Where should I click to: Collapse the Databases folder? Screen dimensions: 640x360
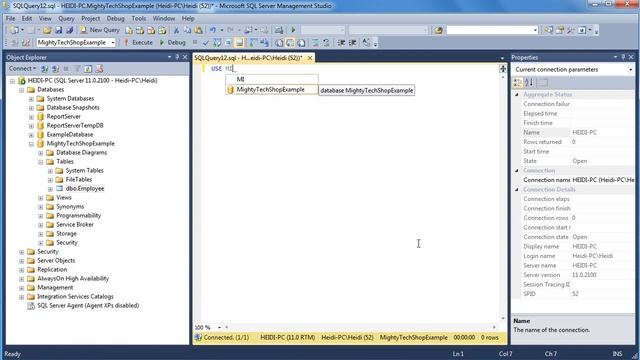click(22, 90)
